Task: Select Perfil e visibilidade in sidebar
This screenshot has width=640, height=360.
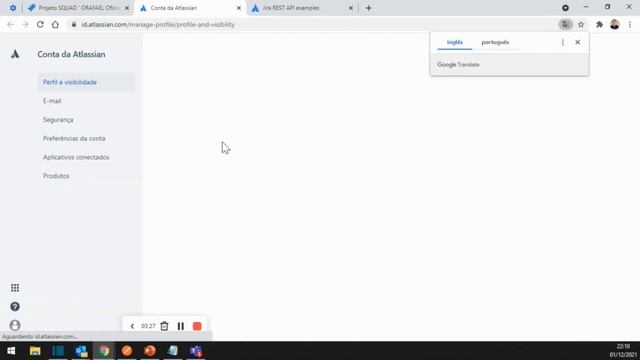Action: click(86, 82)
